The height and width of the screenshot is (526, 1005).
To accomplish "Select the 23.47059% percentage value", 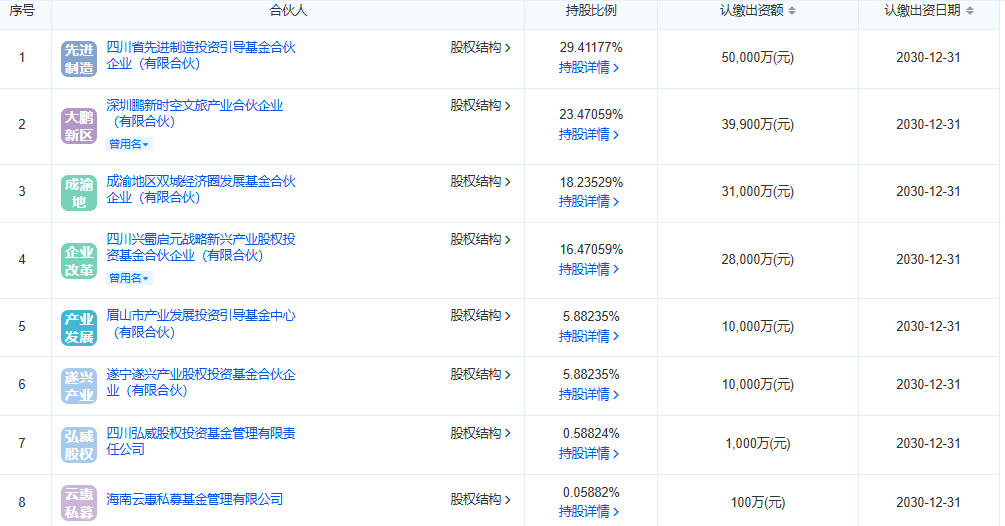I will (591, 115).
